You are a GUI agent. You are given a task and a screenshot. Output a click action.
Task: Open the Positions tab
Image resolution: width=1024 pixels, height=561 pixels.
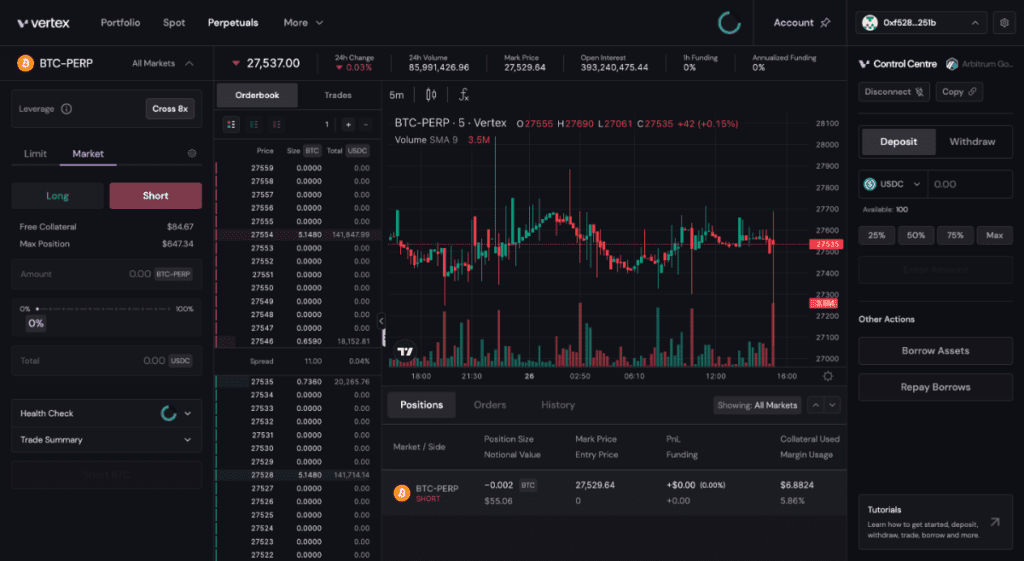click(x=421, y=405)
